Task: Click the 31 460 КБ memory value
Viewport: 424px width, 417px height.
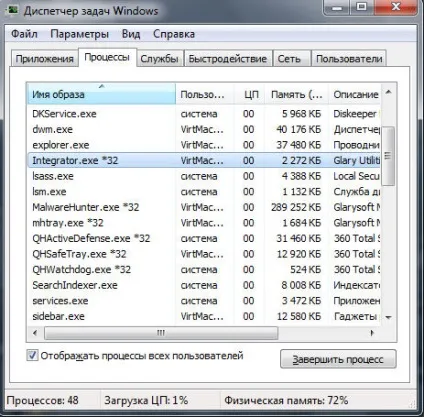Action: (x=298, y=238)
